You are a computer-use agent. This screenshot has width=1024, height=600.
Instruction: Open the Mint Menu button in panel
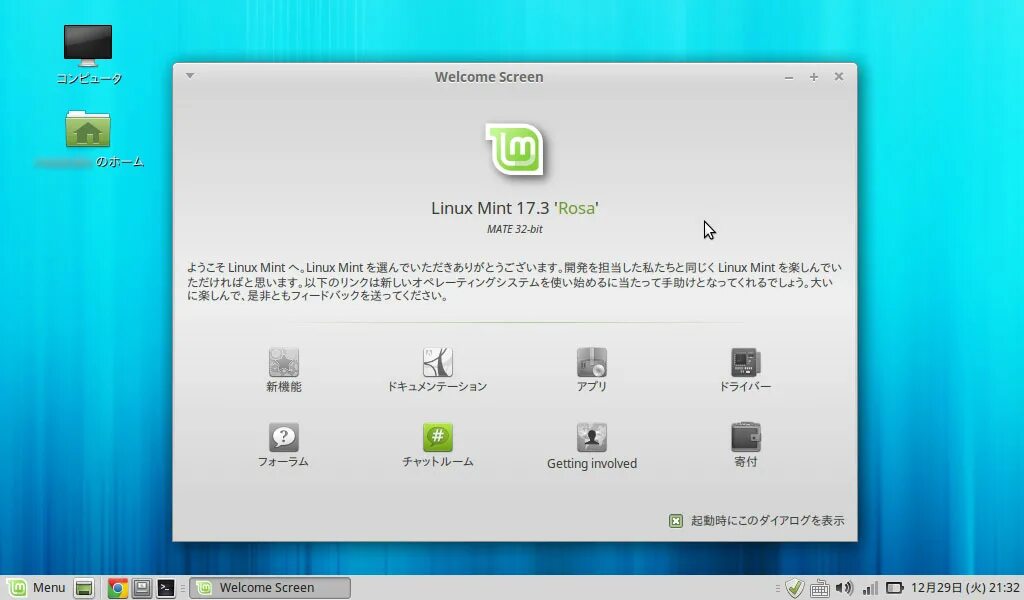coord(37,588)
